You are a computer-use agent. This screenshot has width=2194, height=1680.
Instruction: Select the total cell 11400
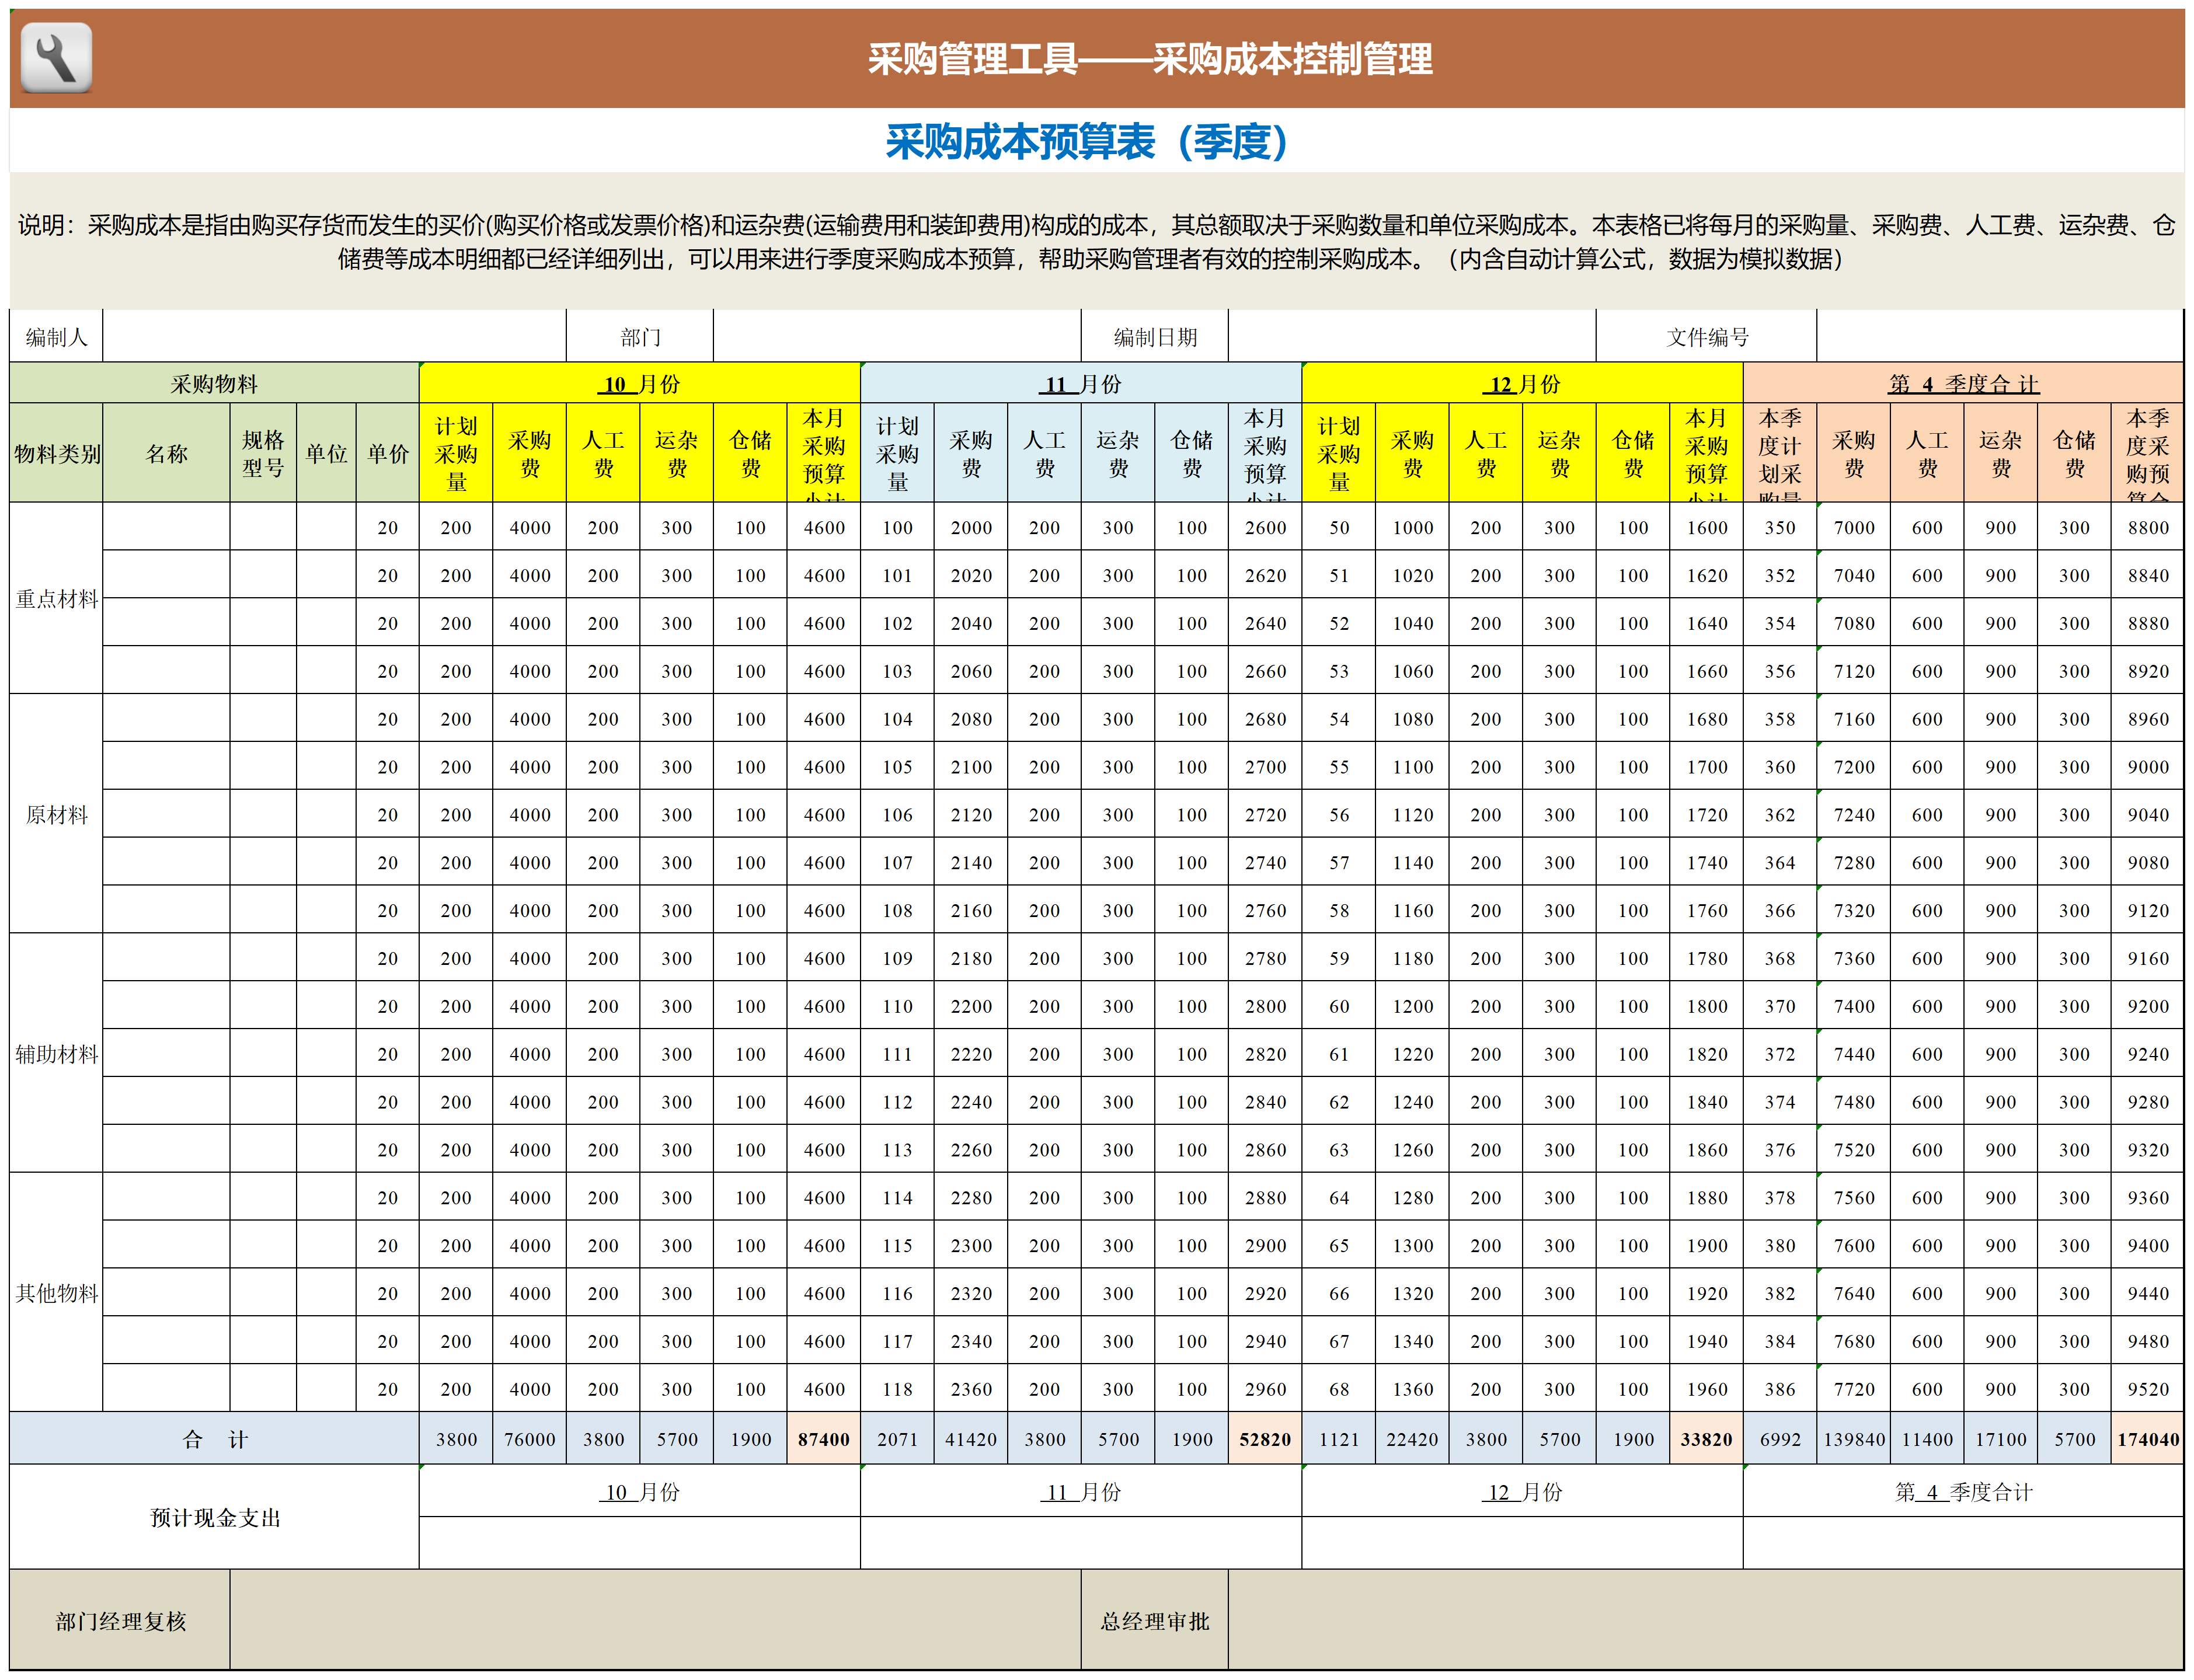coord(1927,1438)
